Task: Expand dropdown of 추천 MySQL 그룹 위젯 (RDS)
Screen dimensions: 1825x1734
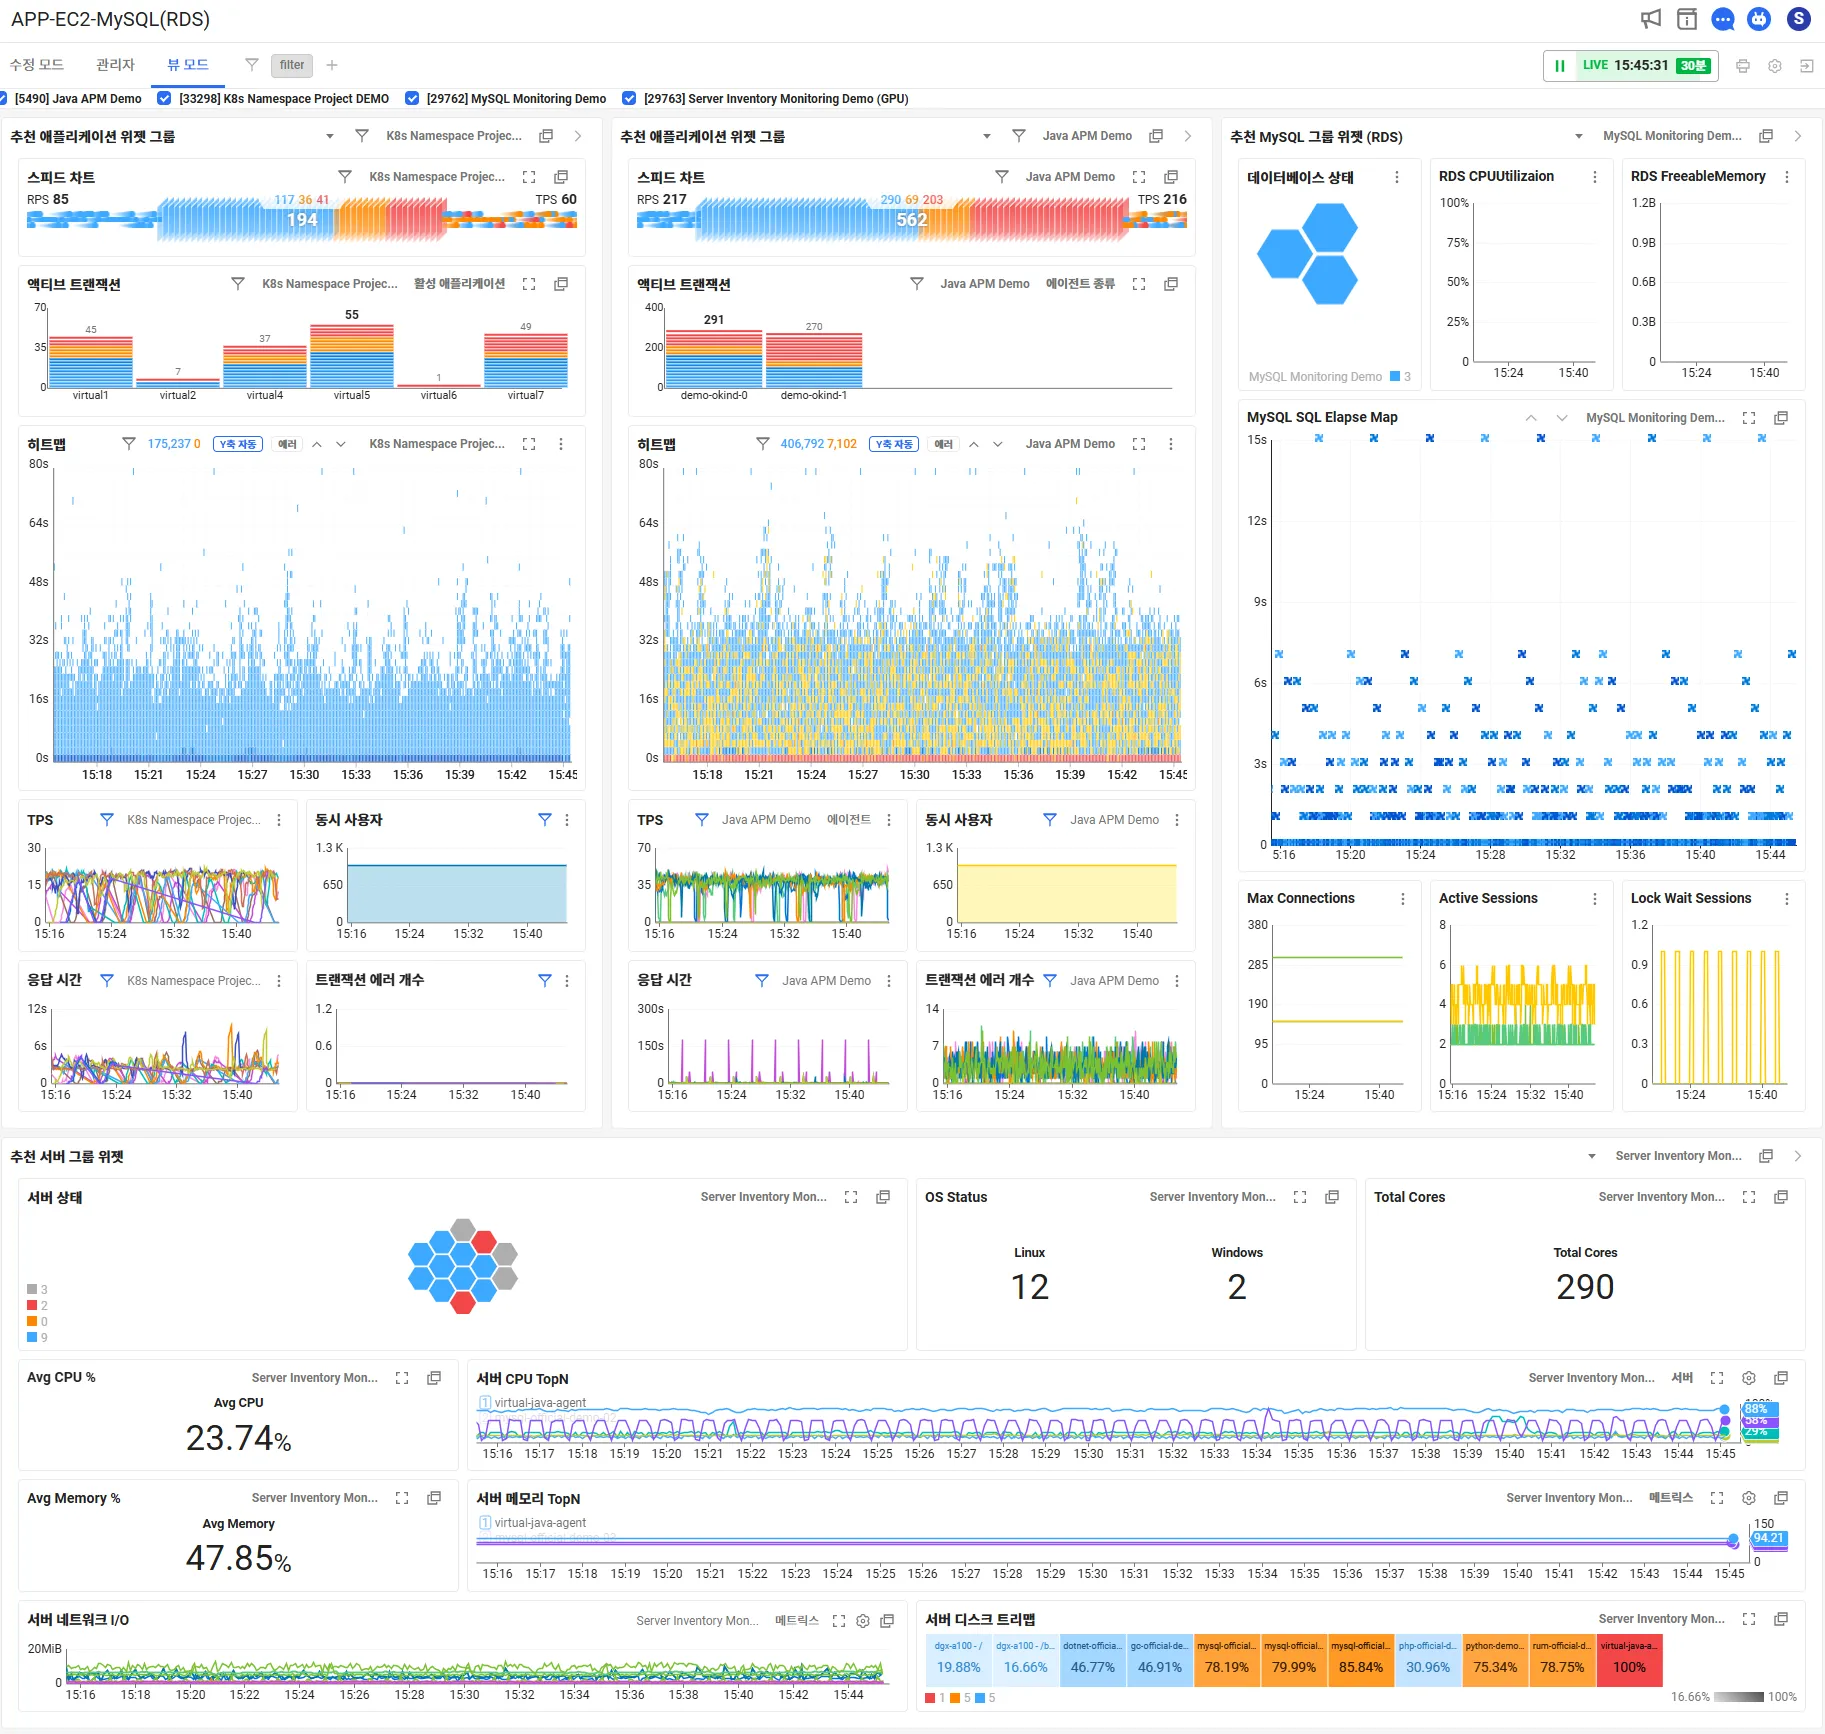Action: 1579,136
